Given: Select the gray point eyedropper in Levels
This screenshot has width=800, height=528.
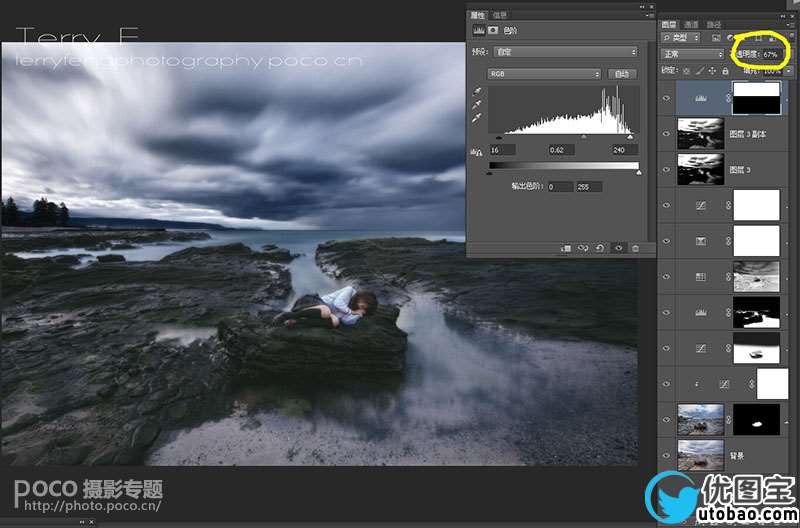Looking at the screenshot, I should (477, 105).
